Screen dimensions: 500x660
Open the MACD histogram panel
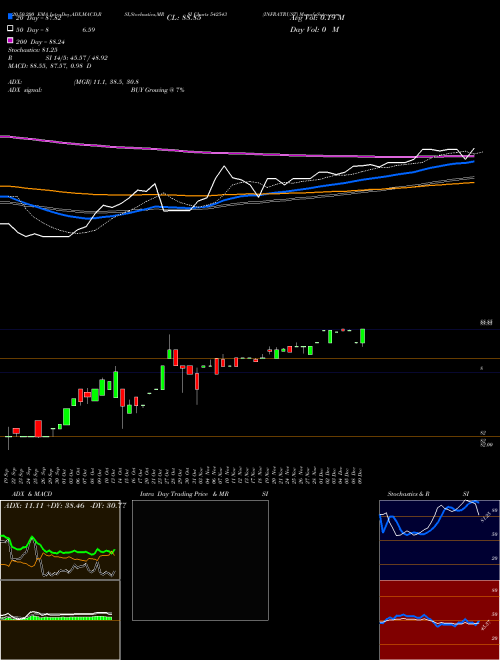coord(60,620)
